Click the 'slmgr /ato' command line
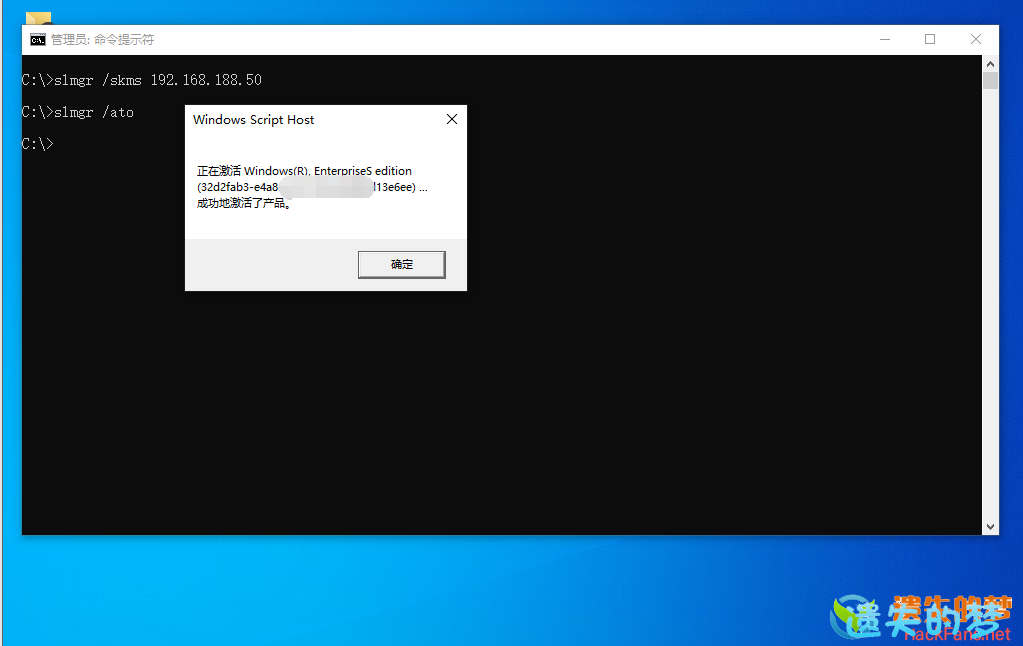Screen dimensions: 1023x646 78,112
